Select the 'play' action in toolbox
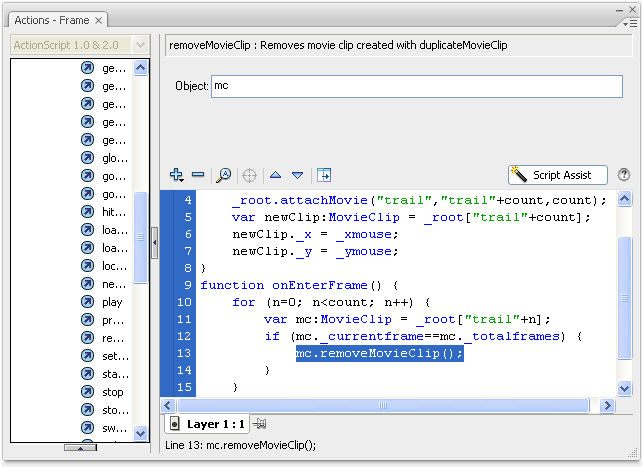Screen dimensions: 643x468 coord(112,302)
